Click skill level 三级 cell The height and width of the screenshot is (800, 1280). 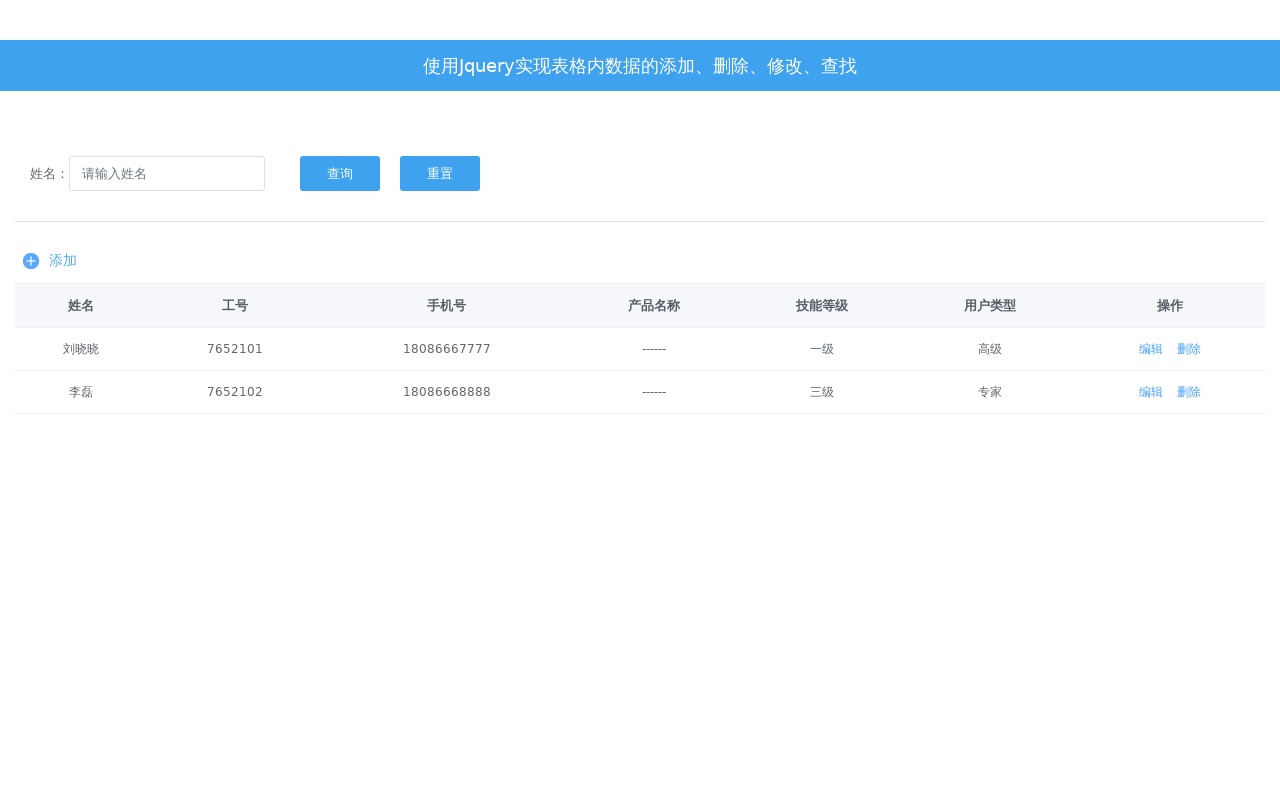tap(822, 392)
